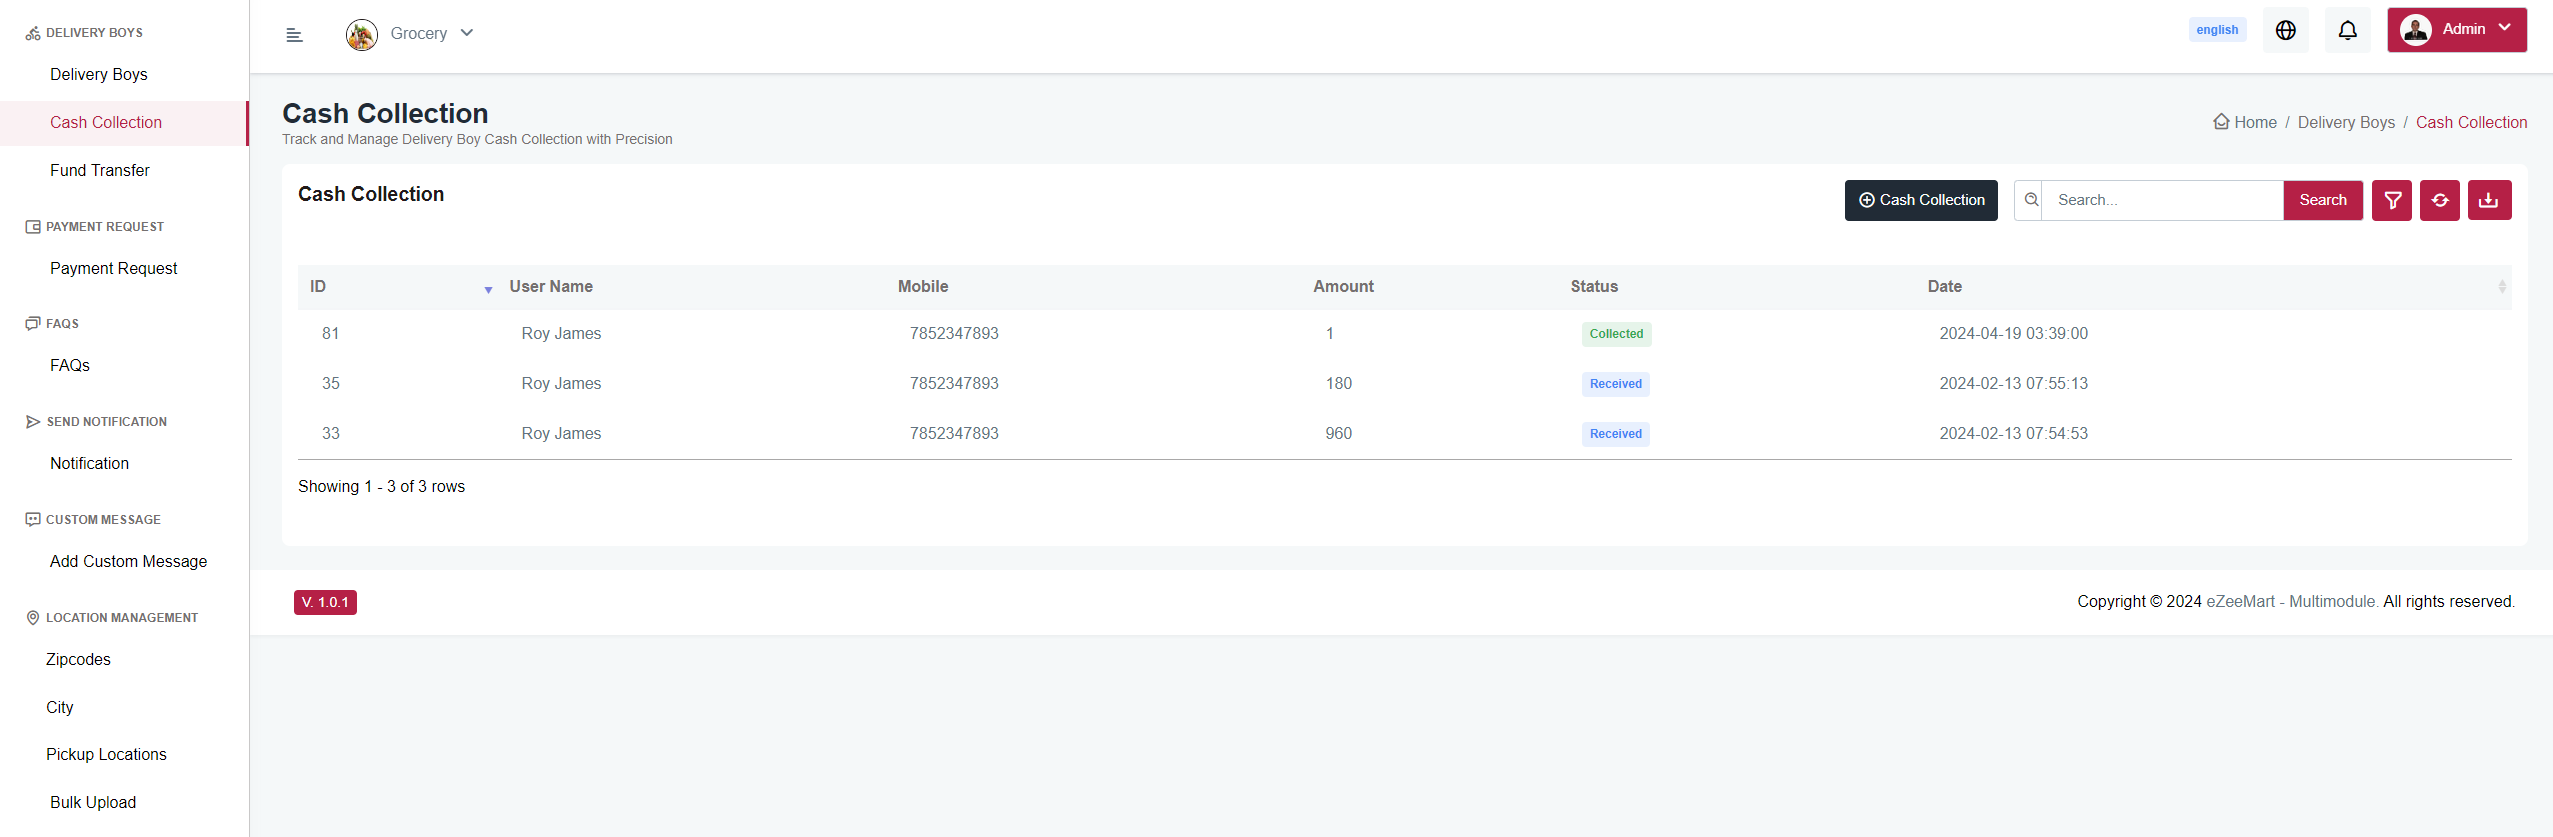Open Fund Transfer in sidebar
Screen dimensions: 2553x837
coord(100,170)
